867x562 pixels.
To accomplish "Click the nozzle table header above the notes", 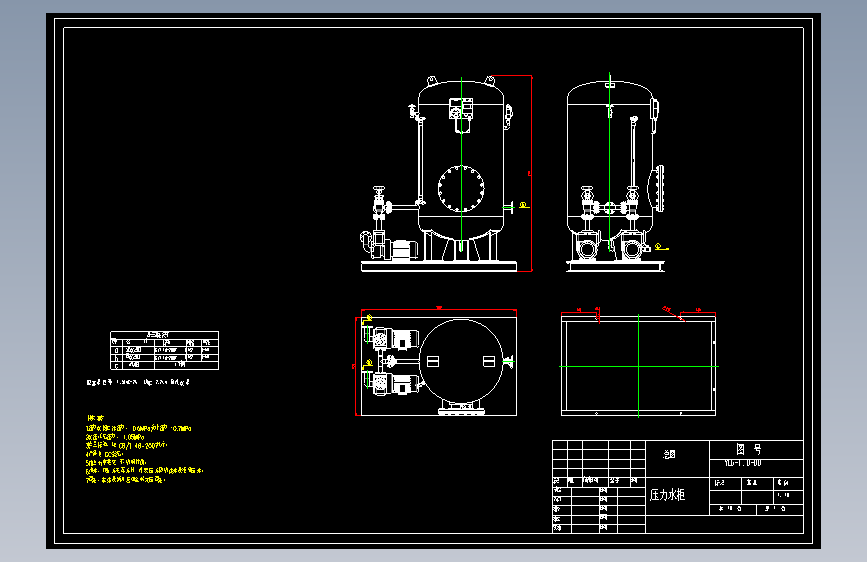I will (x=157, y=335).
